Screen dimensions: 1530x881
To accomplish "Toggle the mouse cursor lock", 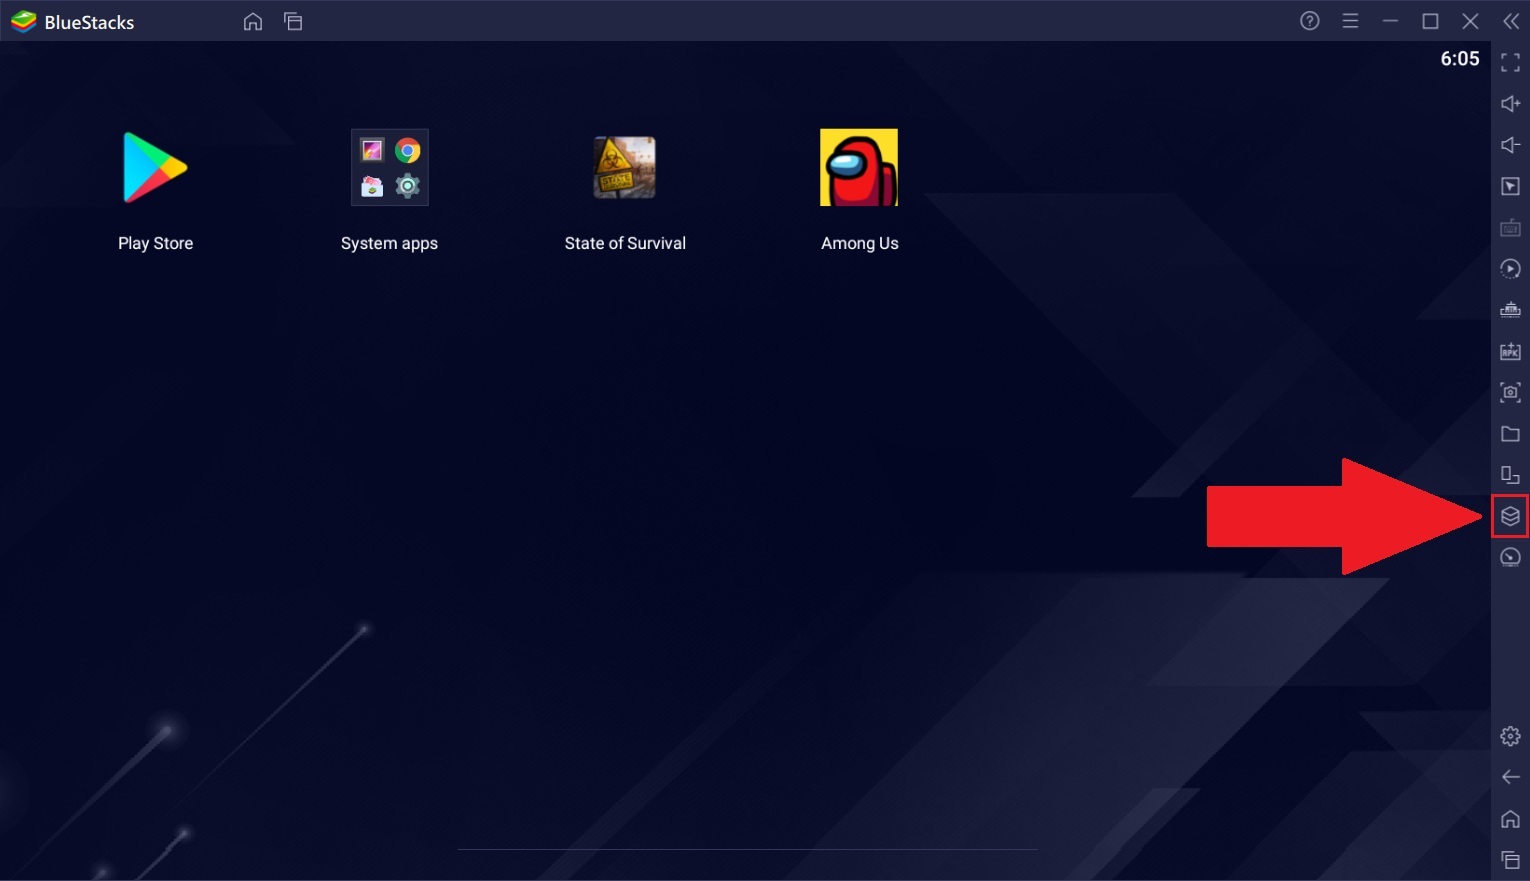I will click(1511, 186).
